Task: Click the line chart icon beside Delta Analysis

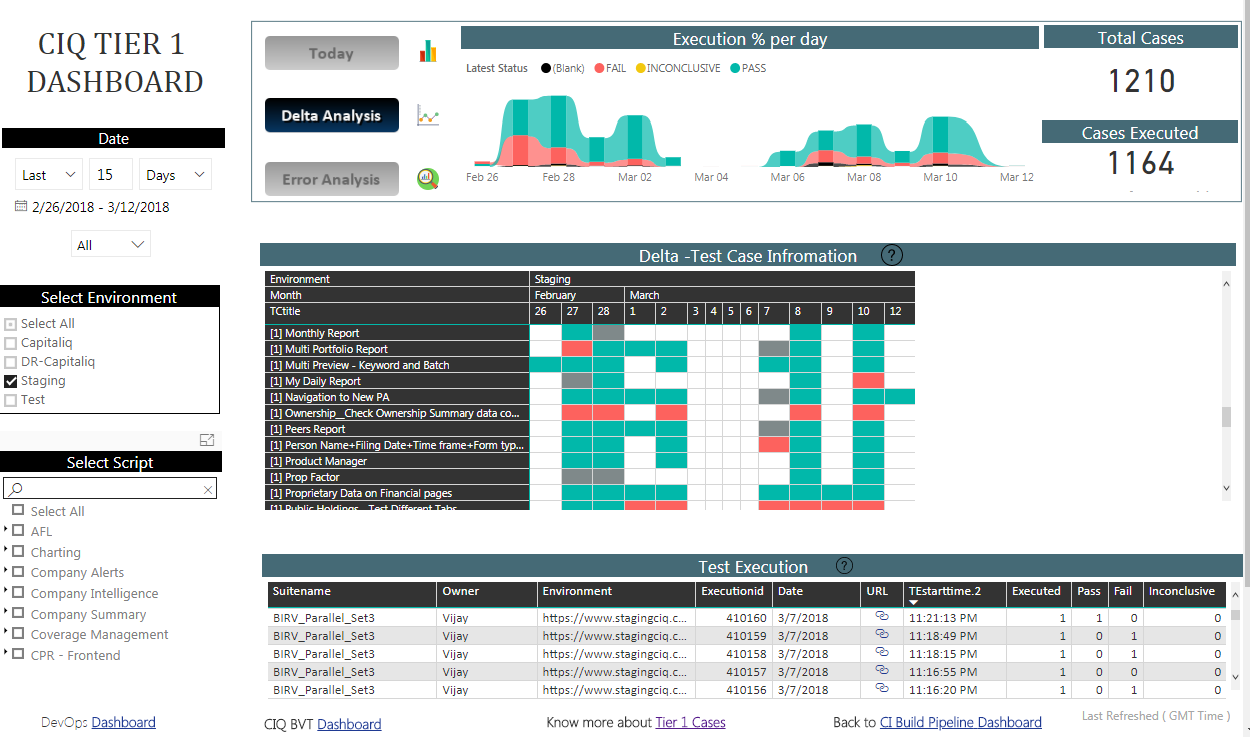Action: 428,116
